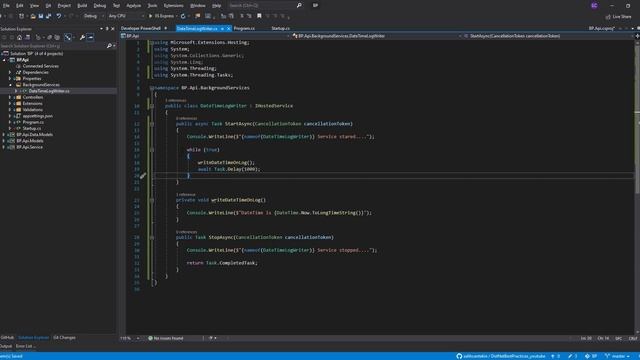The image size is (640, 360).
Task: Select the BP.Api.Data.Models project
Action: click(x=34, y=135)
